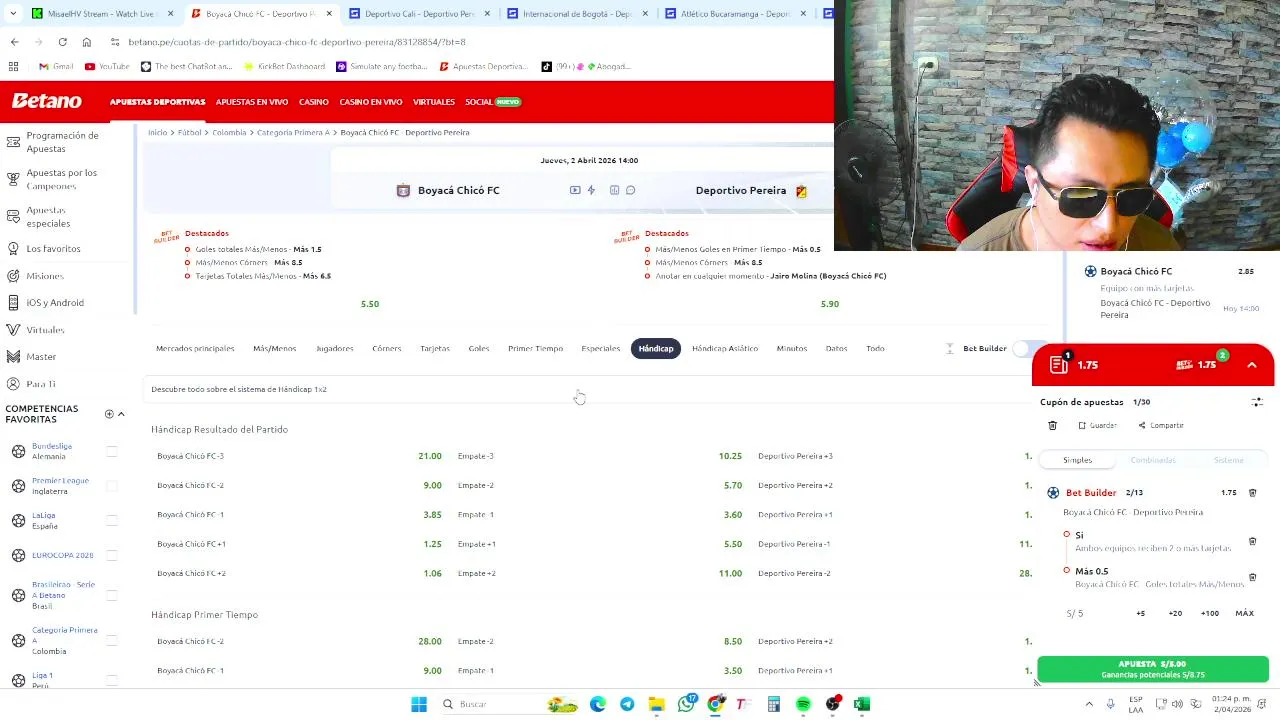The image size is (1280, 720).
Task: Open Social Nuevo menu item
Action: 493,102
